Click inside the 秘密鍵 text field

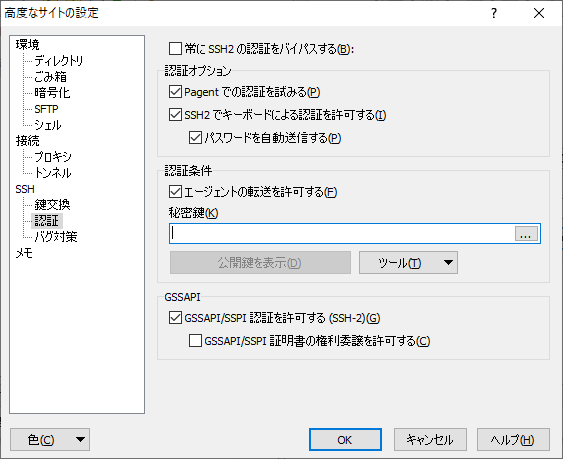[342, 233]
